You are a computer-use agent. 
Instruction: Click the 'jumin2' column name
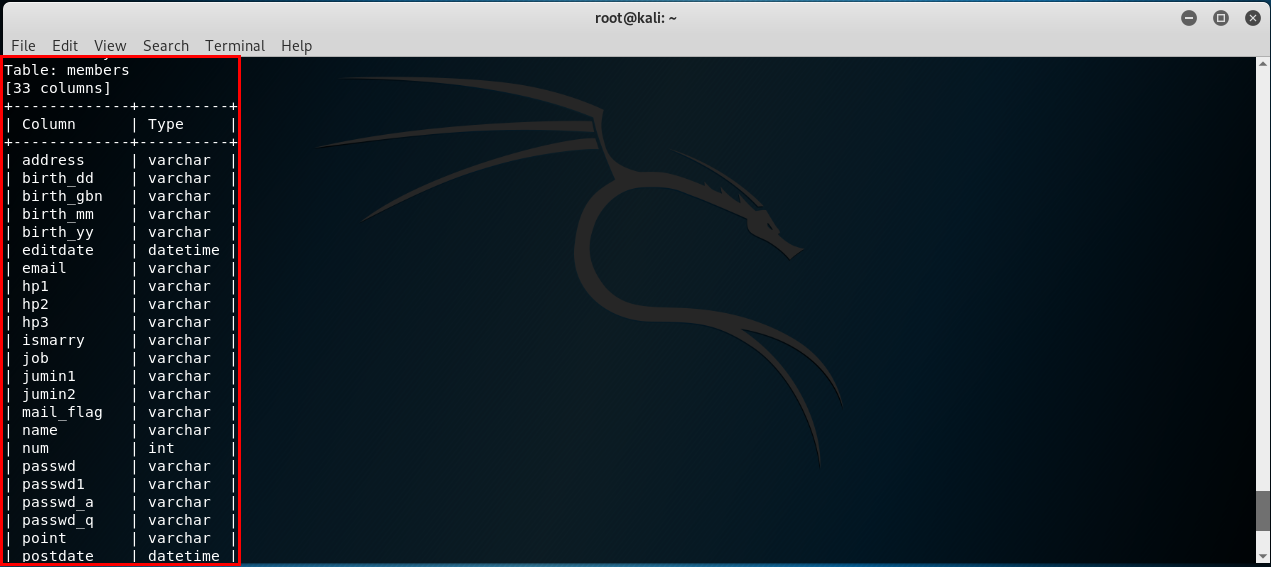49,394
